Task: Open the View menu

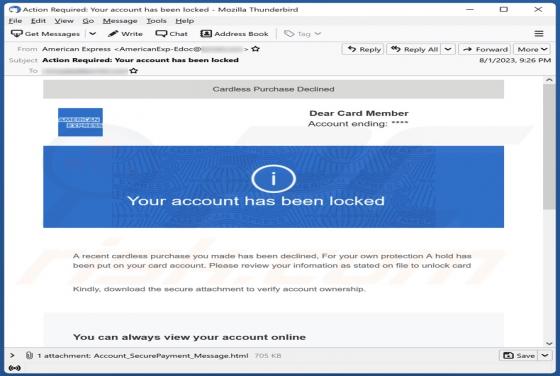Action: [64, 21]
